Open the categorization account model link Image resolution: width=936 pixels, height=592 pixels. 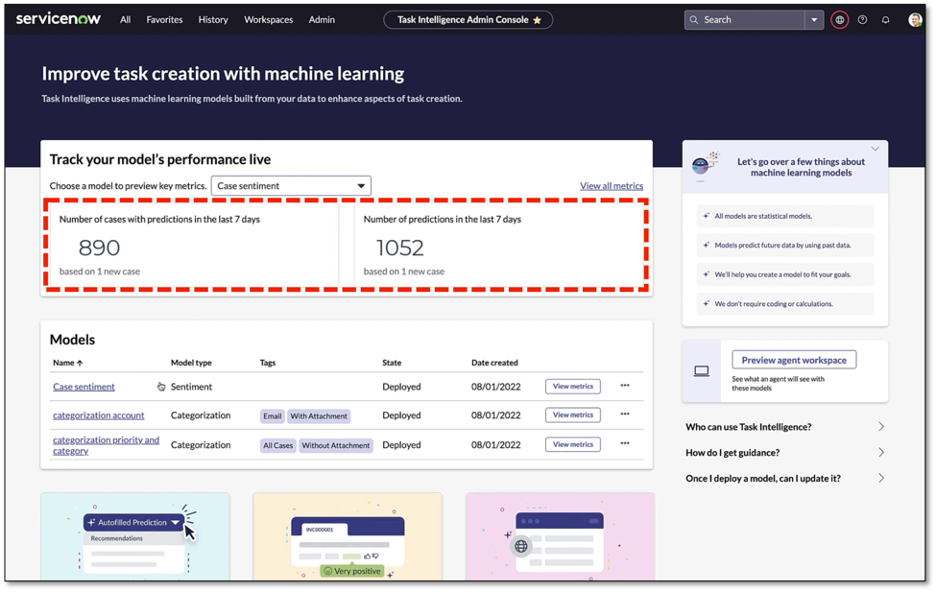click(x=98, y=415)
